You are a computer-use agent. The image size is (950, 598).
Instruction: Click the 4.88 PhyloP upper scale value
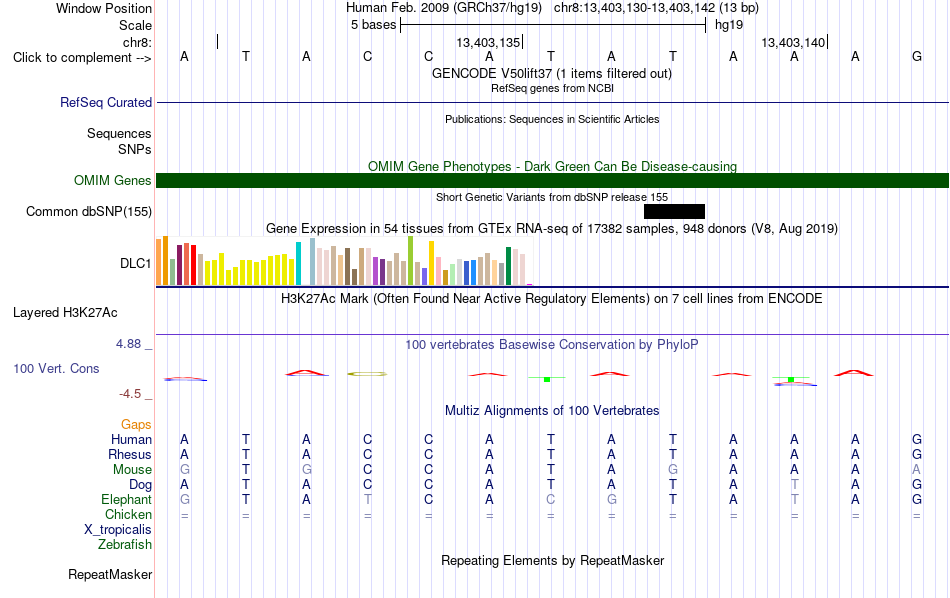[128, 344]
